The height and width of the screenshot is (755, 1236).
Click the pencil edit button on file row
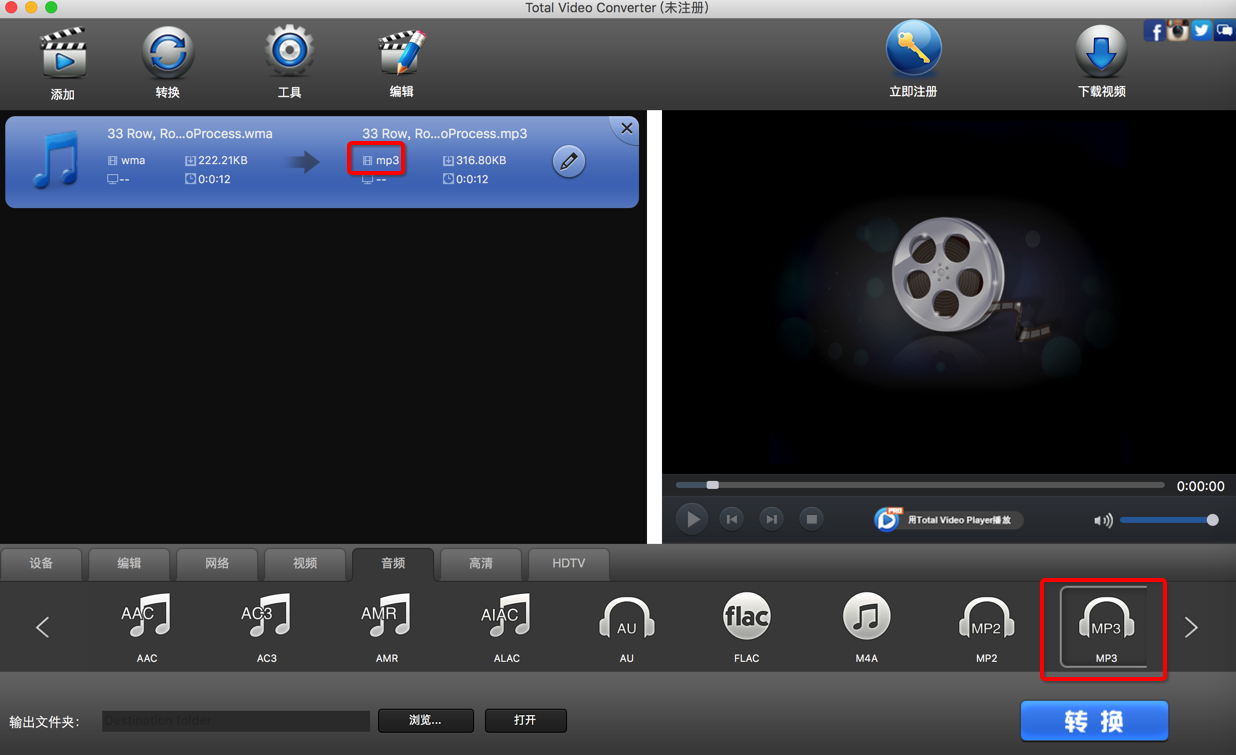pyautogui.click(x=569, y=161)
